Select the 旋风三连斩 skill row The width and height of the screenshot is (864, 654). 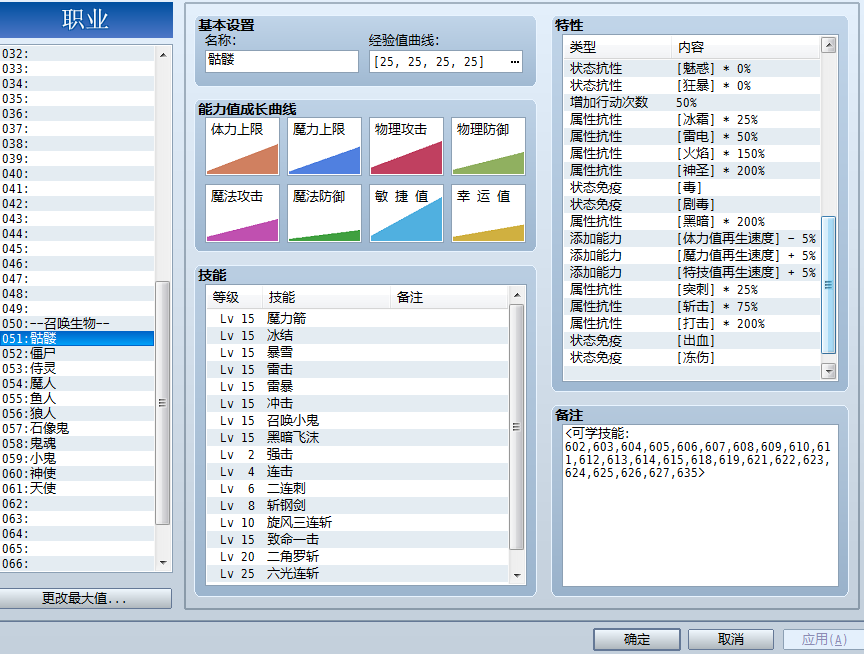[x=357, y=522]
